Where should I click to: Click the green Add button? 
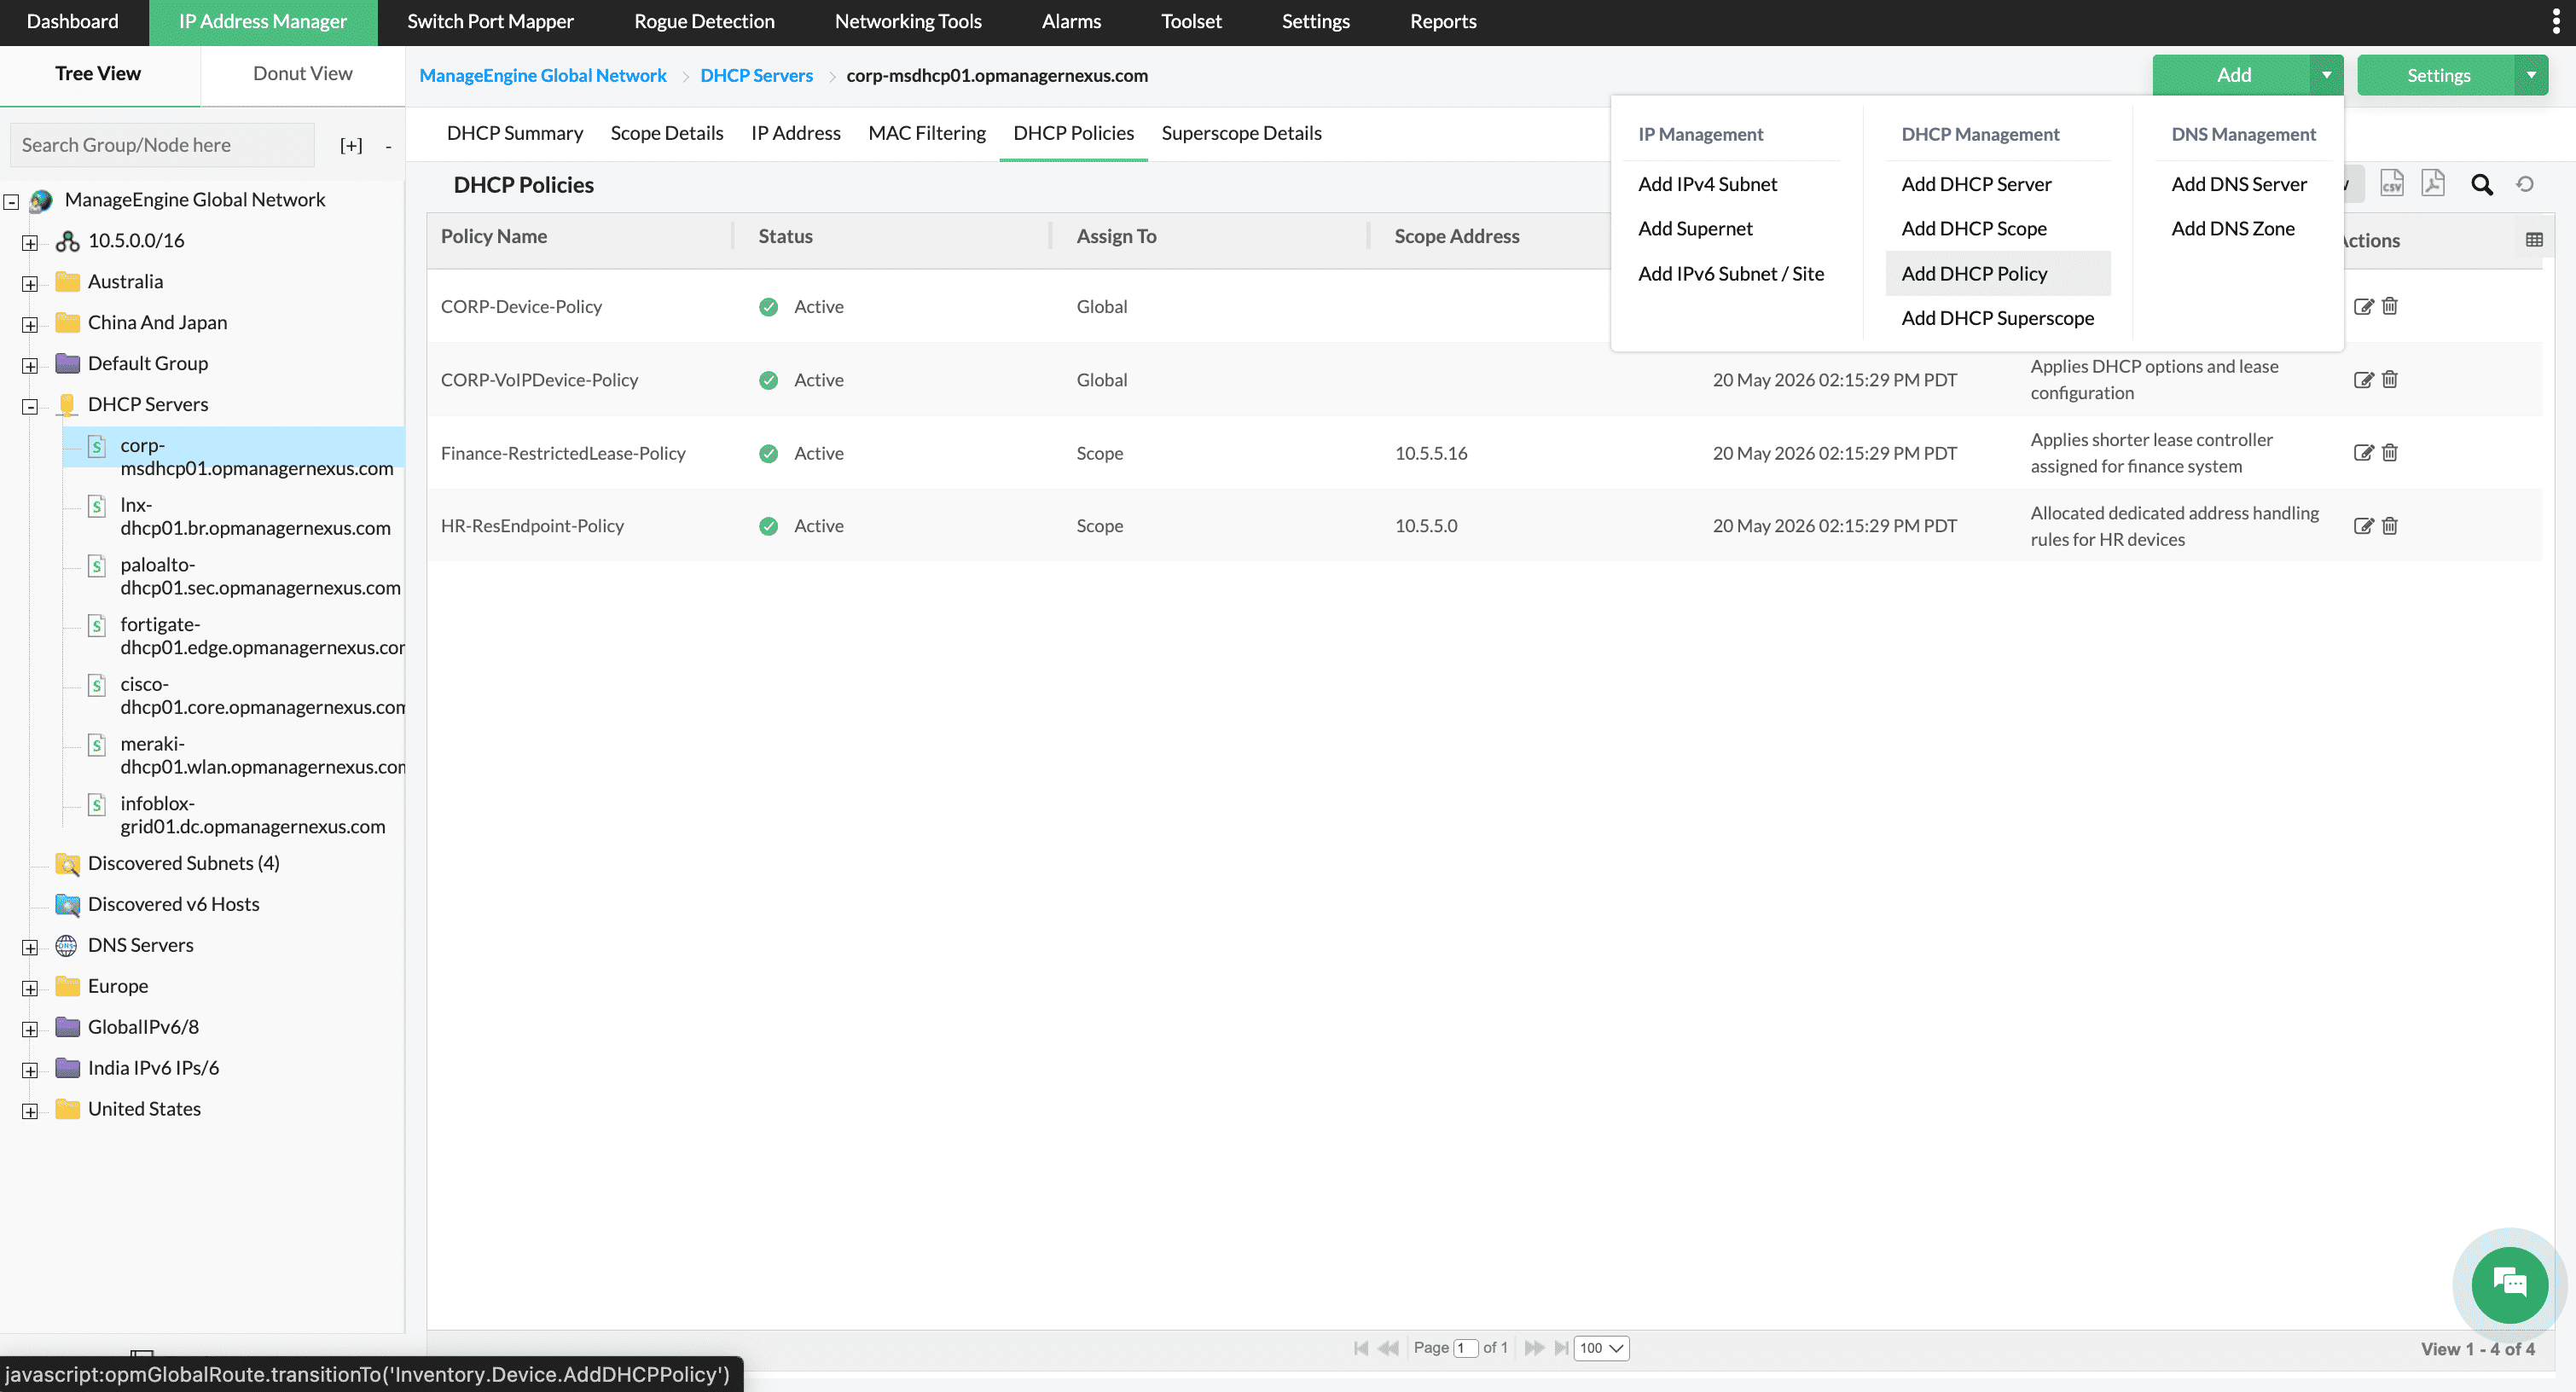coord(2232,75)
